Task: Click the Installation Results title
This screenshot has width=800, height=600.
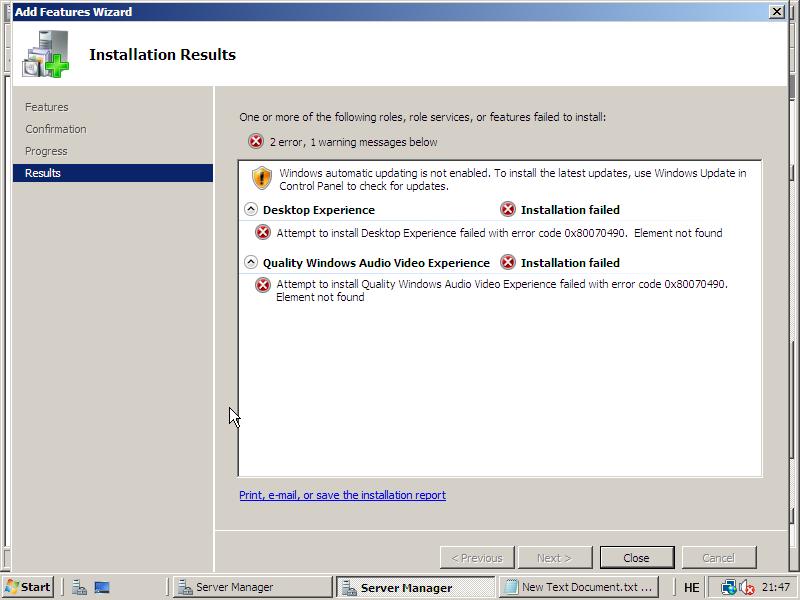Action: tap(162, 55)
